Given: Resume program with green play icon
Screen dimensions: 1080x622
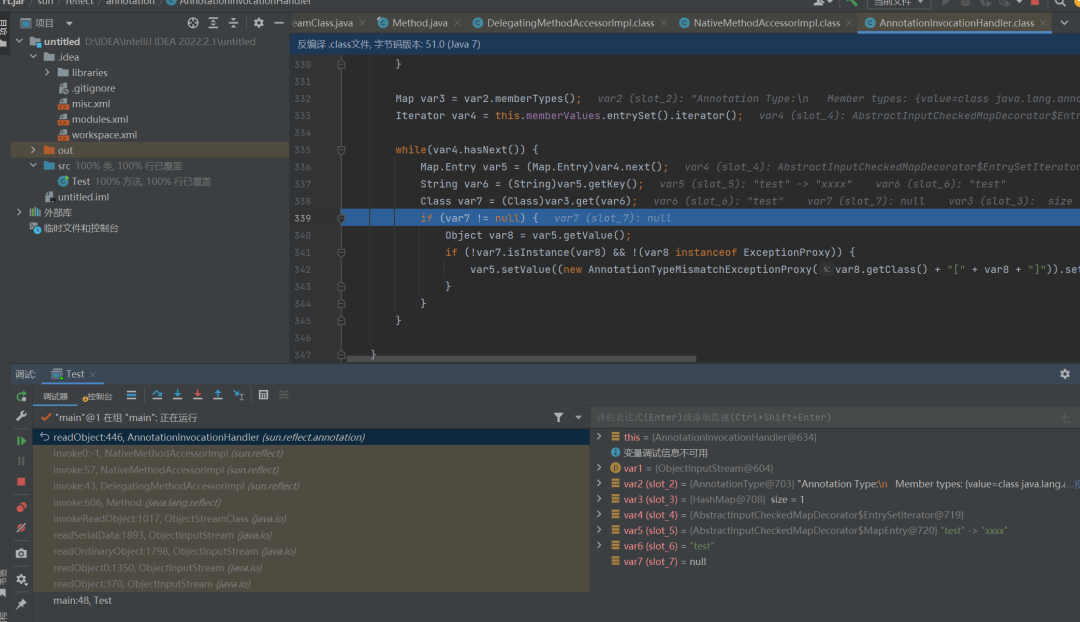Looking at the screenshot, I should click(x=21, y=441).
